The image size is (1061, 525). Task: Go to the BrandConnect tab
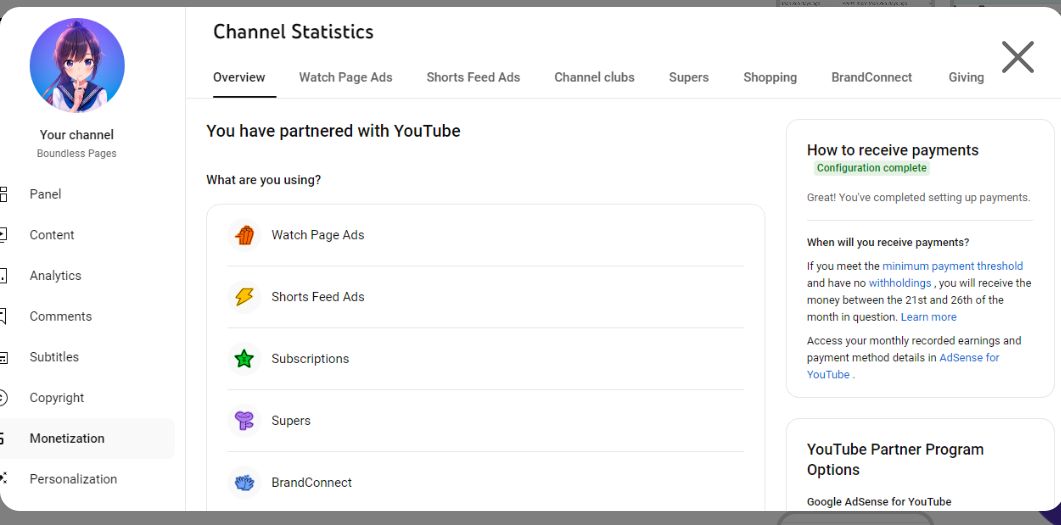click(872, 77)
